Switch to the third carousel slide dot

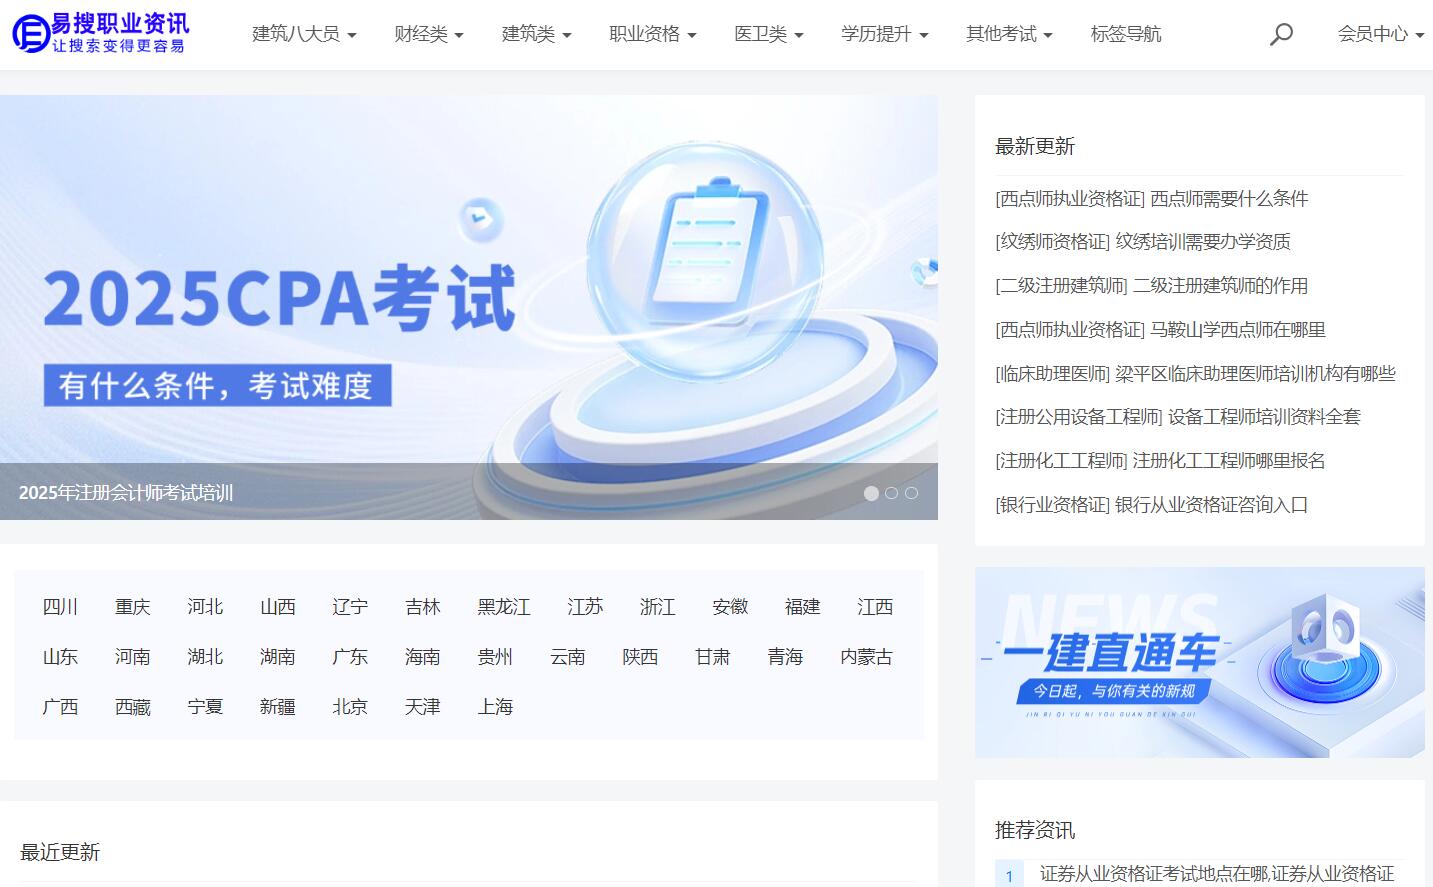click(x=911, y=493)
